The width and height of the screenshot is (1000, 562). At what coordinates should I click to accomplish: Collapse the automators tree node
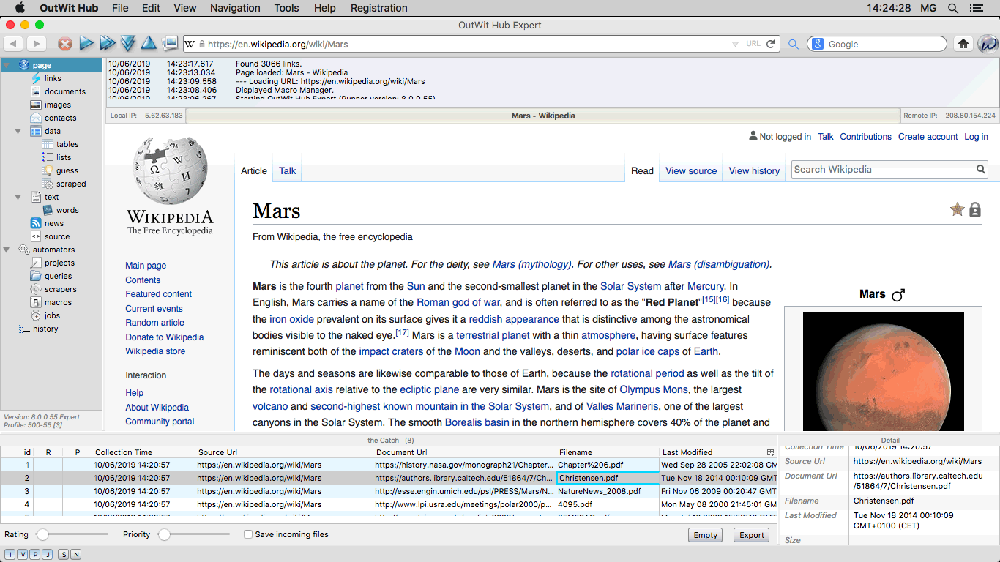pos(7,249)
